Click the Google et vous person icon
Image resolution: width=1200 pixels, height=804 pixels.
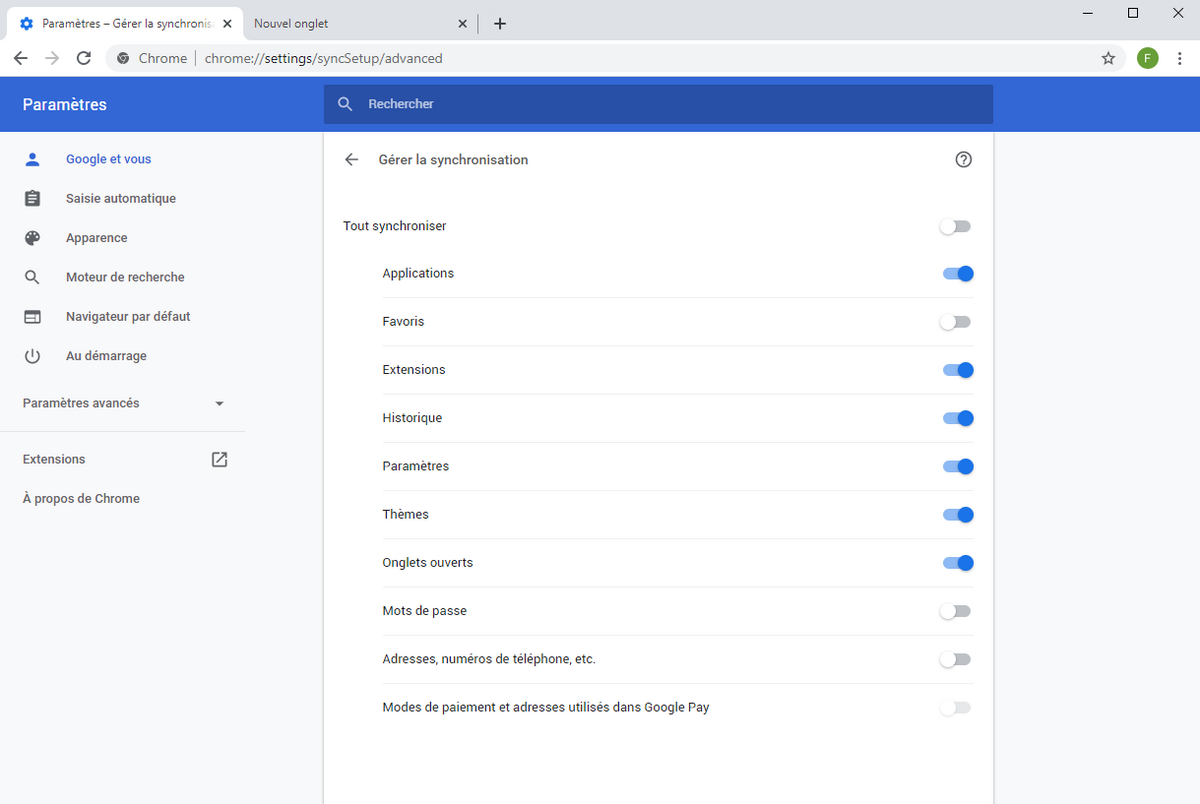33,159
